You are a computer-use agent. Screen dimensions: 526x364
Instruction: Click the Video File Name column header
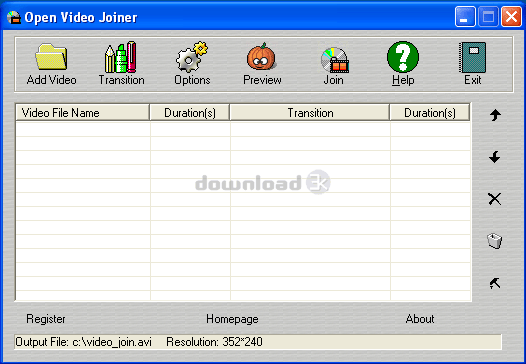(83, 113)
